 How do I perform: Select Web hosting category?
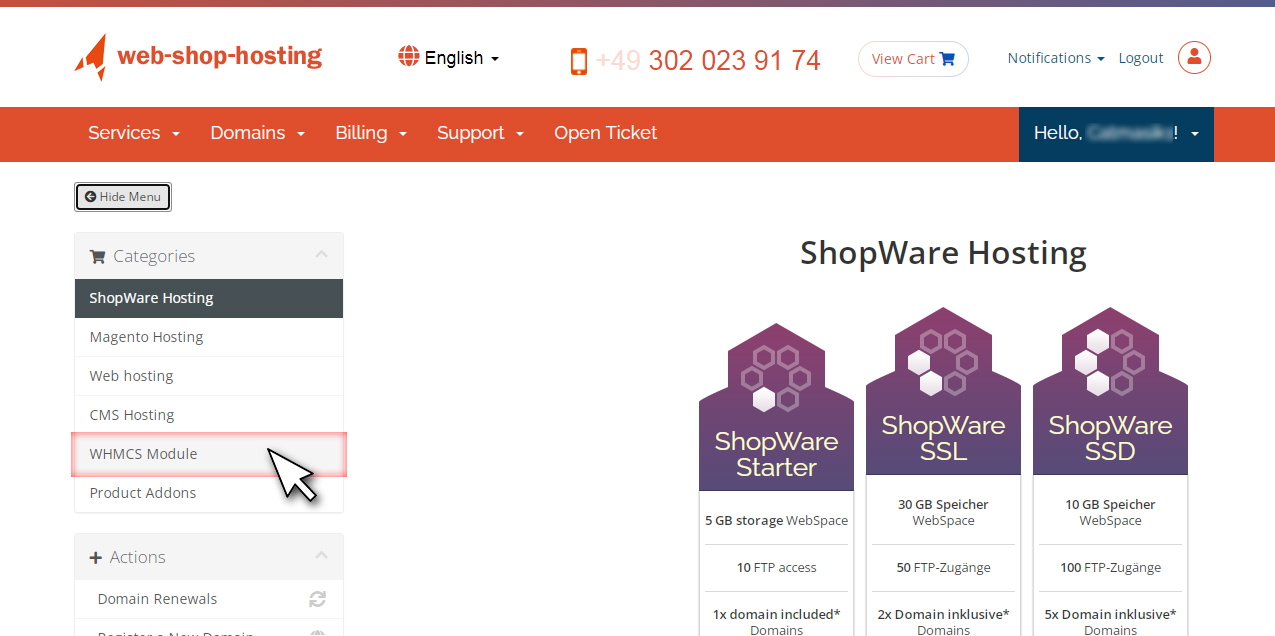[x=209, y=376]
